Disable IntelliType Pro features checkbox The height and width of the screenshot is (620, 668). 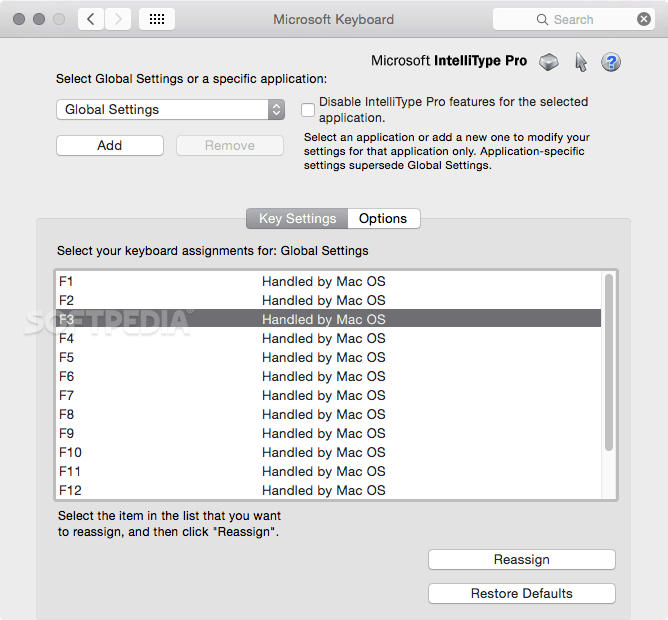tap(308, 110)
